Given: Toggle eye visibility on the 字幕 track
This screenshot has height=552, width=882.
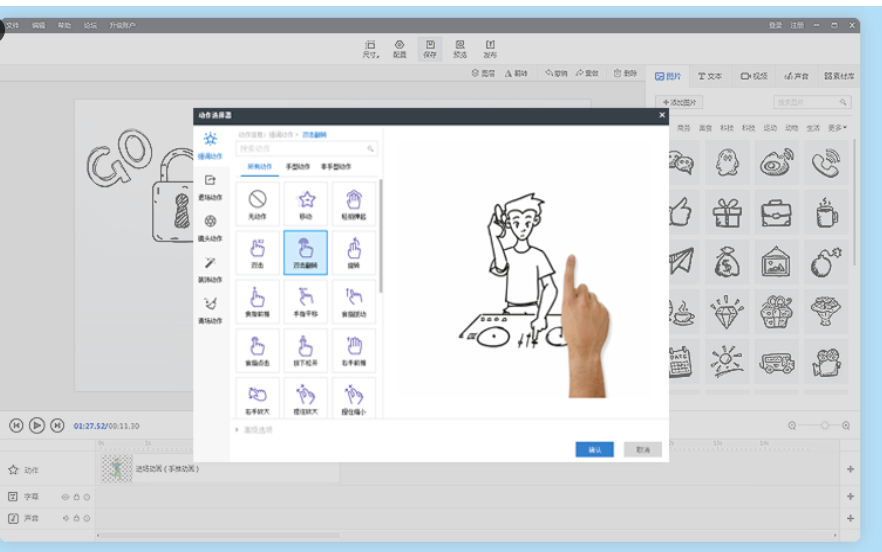Looking at the screenshot, I should coord(66,496).
